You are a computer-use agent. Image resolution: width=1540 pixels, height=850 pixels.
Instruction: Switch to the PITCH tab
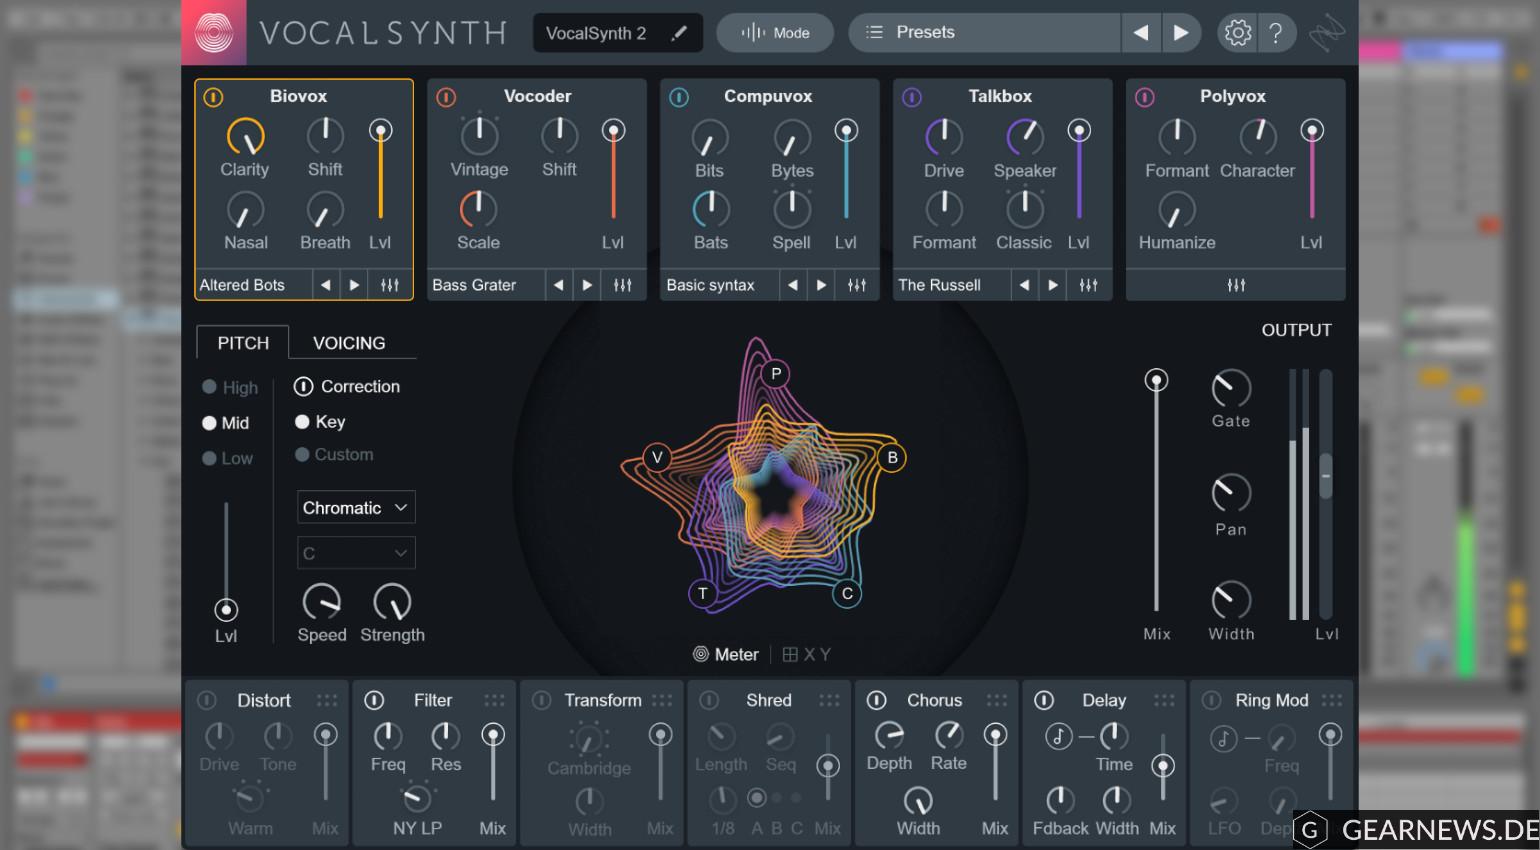point(243,343)
